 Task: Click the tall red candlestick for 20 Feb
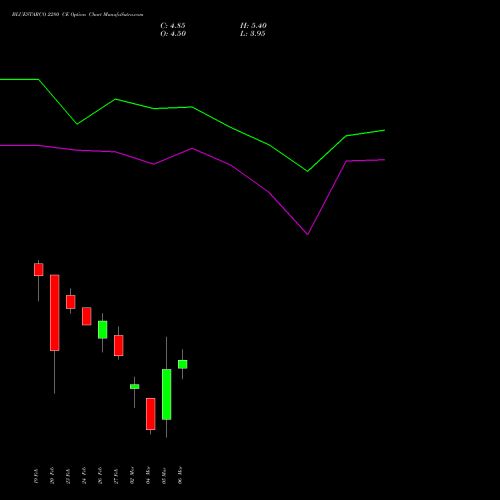point(55,313)
